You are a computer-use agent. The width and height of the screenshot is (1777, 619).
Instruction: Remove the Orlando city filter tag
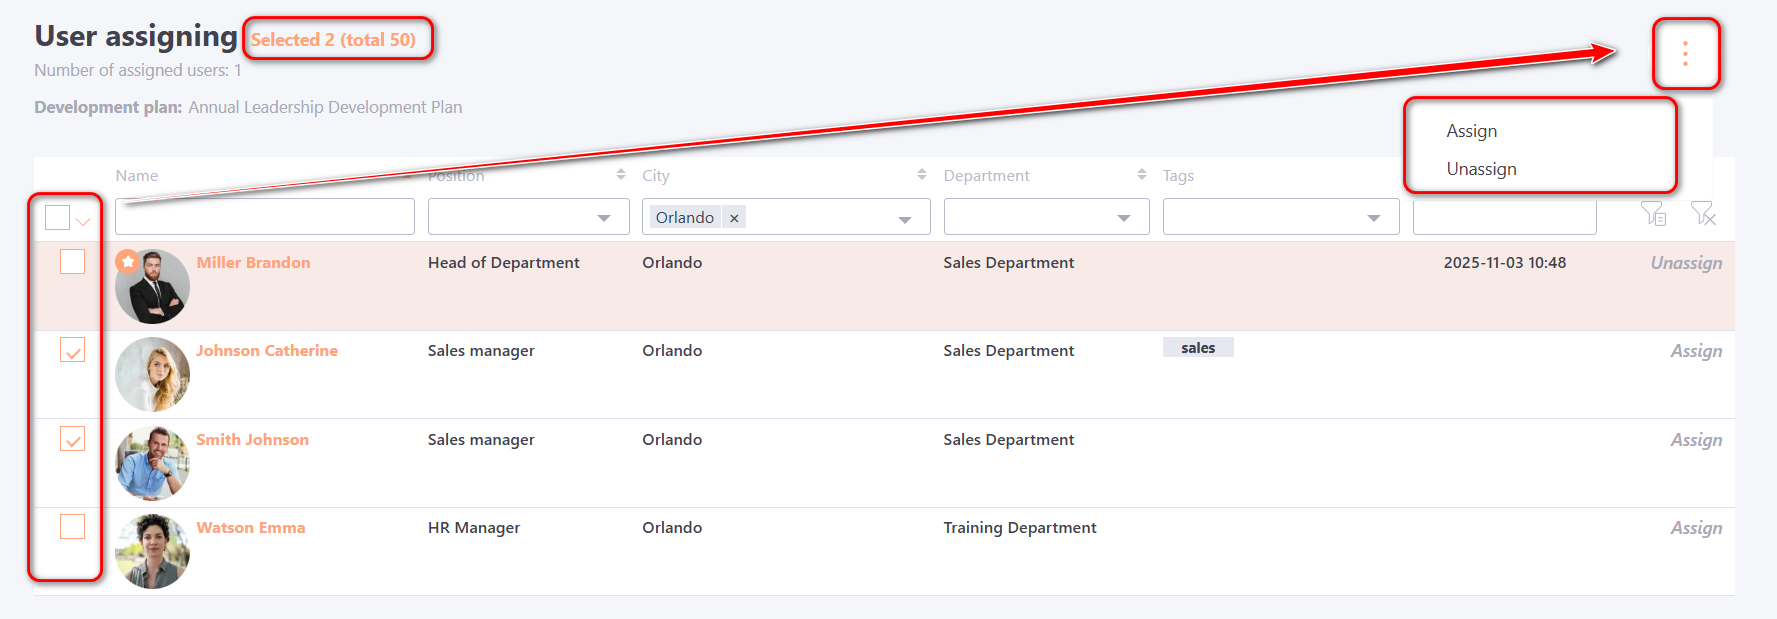(734, 218)
